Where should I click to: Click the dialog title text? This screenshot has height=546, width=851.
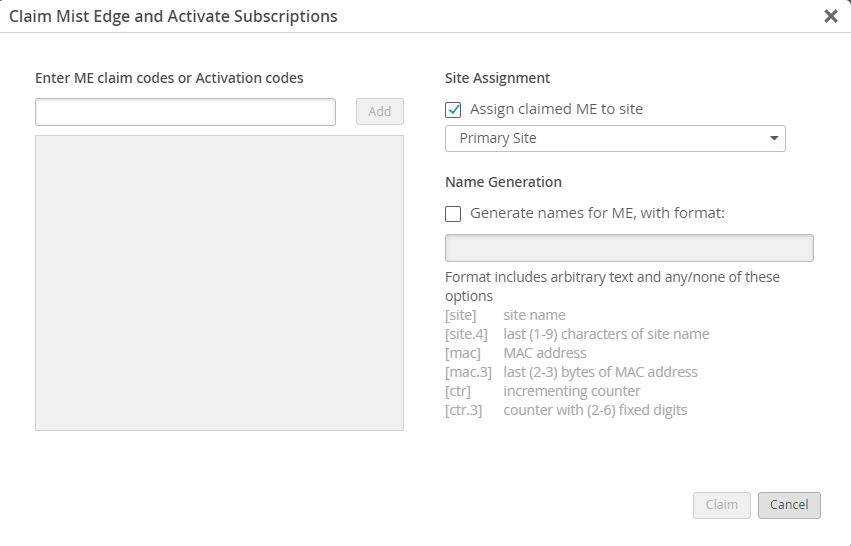click(173, 16)
